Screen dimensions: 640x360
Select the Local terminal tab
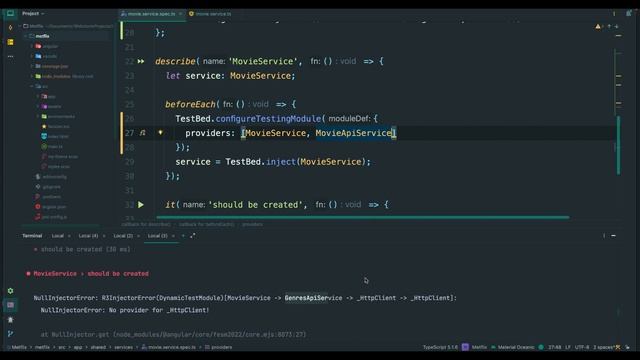pos(58,236)
